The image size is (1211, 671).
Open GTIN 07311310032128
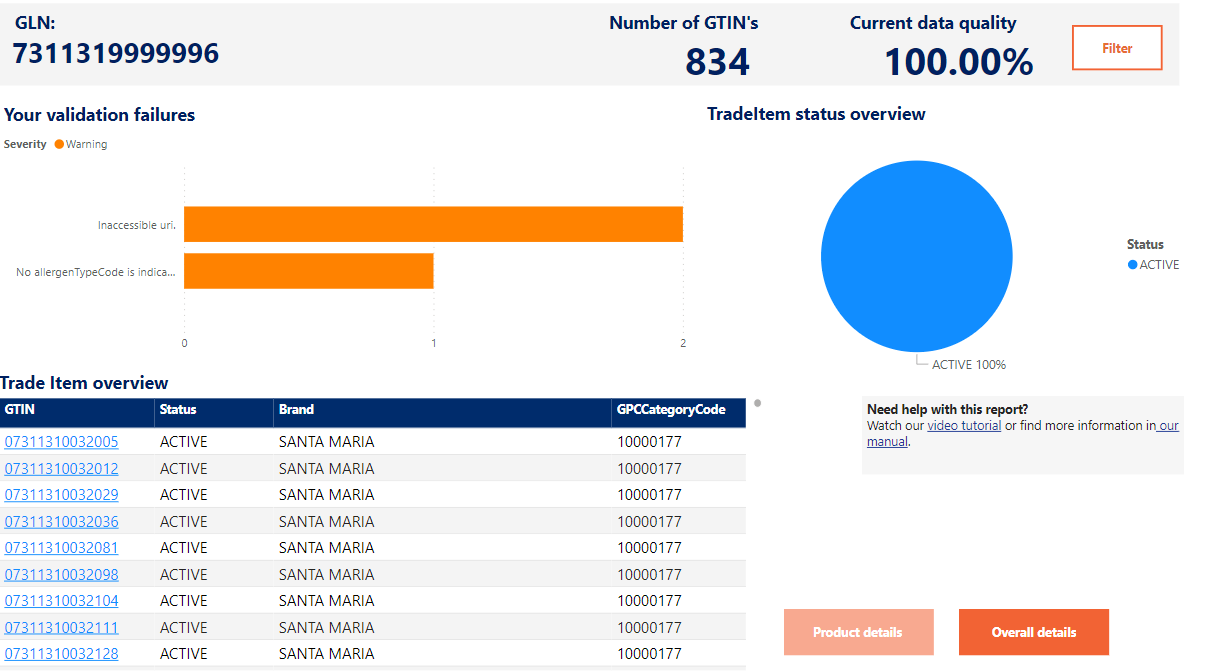(61, 654)
